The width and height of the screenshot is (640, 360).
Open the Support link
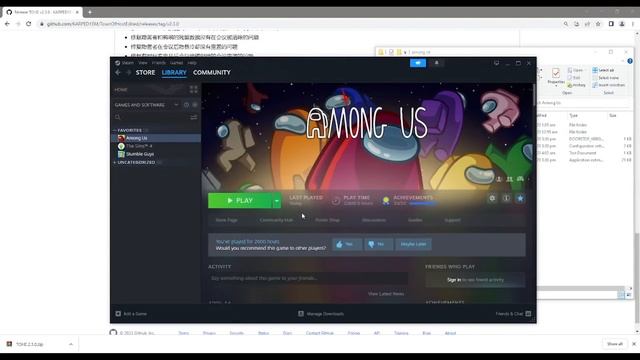[x=452, y=220]
